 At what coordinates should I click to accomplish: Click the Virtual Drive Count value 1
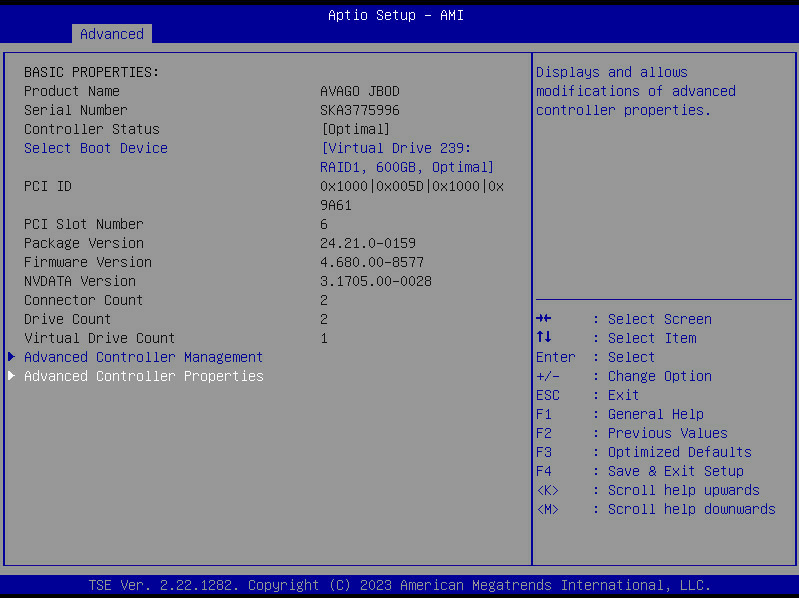[324, 338]
